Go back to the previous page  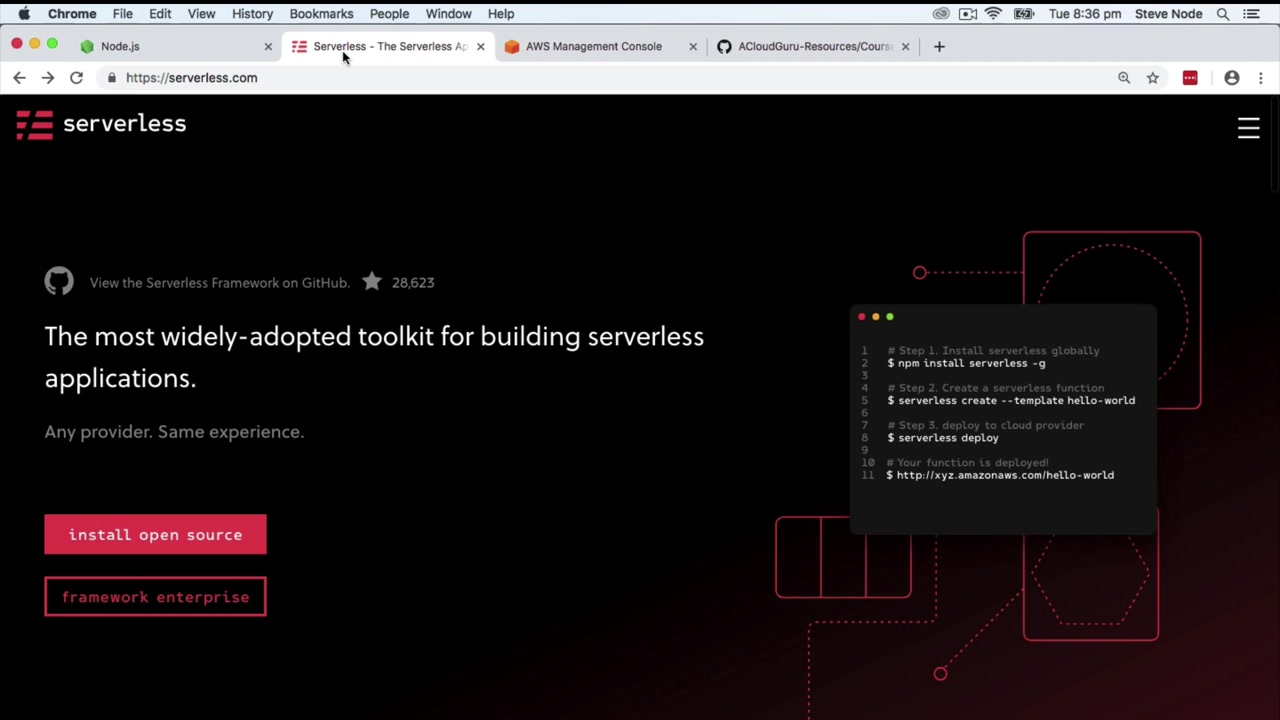click(x=19, y=78)
